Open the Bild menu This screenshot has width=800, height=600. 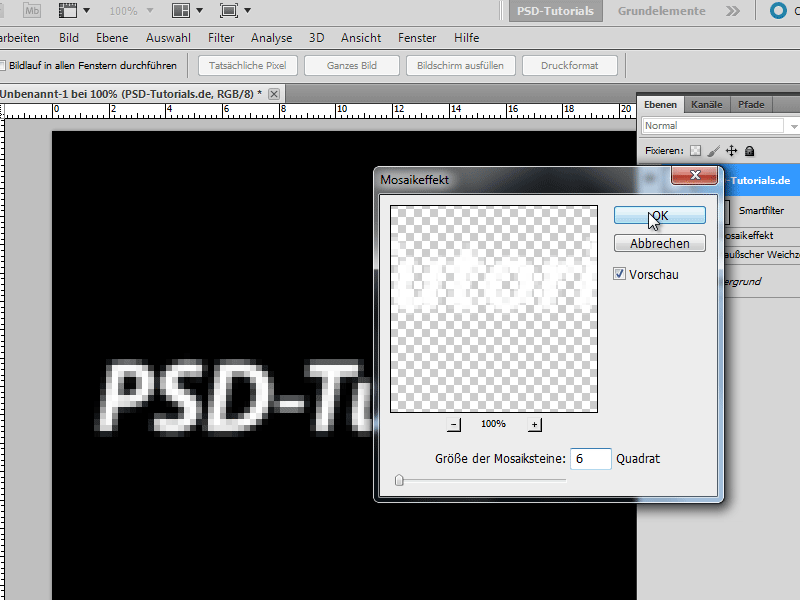[x=68, y=38]
